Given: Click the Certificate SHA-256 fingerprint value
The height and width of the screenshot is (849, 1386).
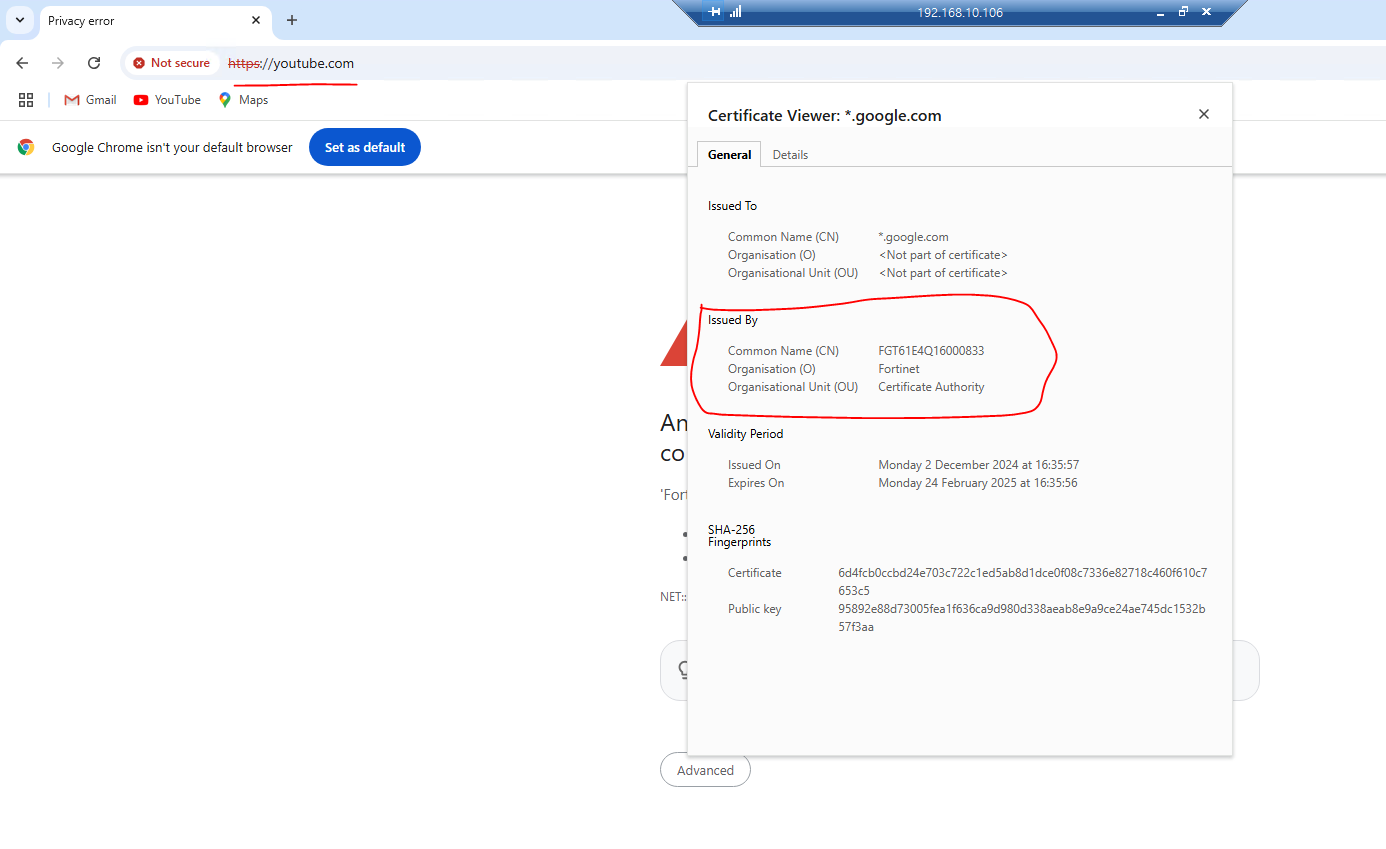Looking at the screenshot, I should [1022, 582].
